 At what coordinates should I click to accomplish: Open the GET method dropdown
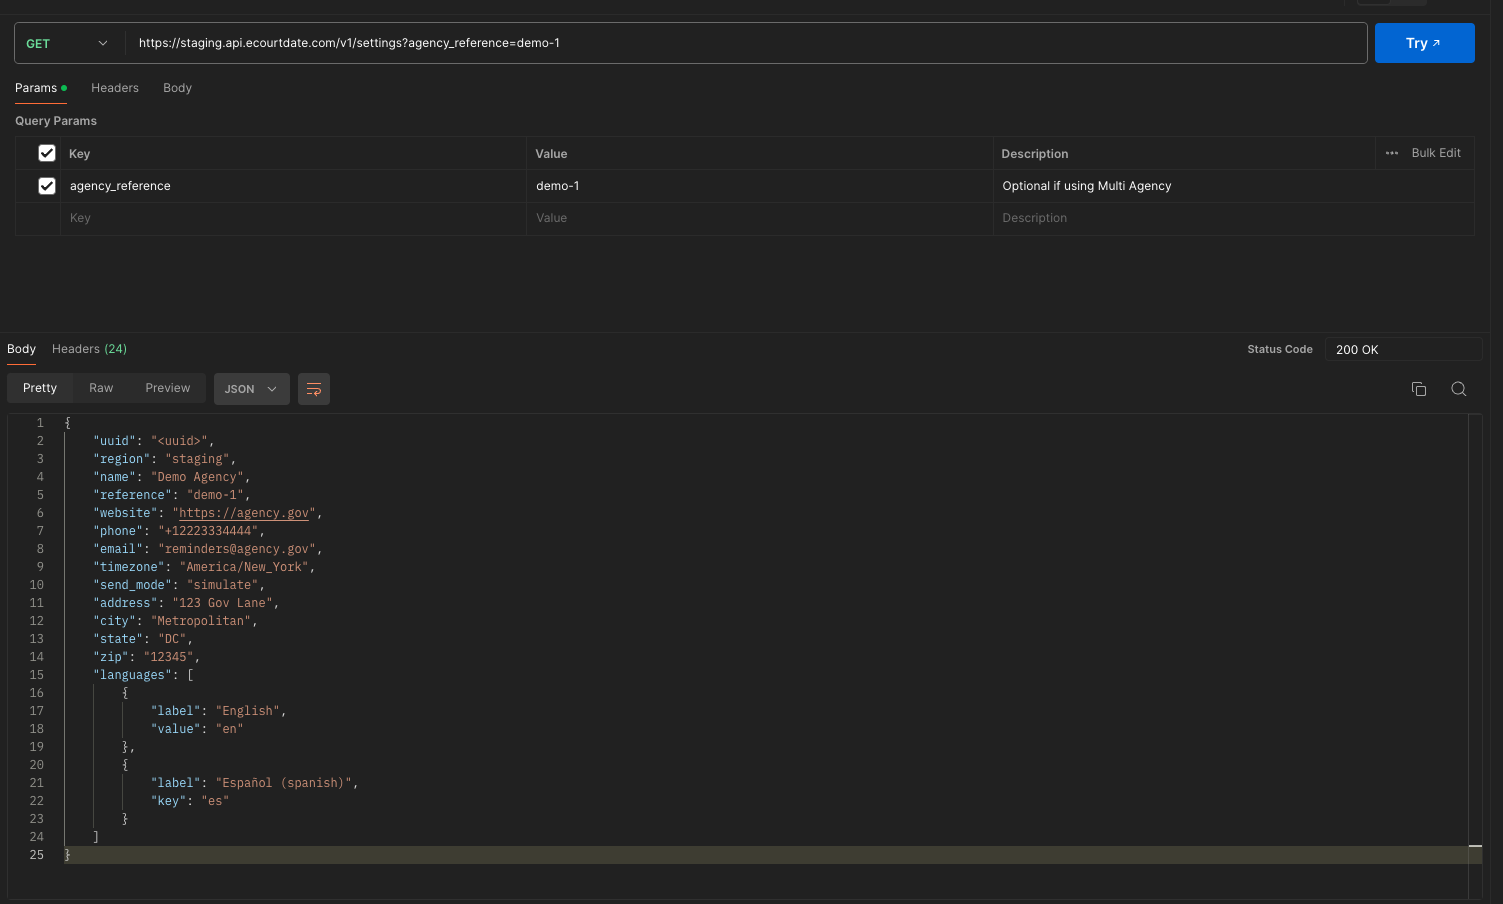[x=68, y=43]
